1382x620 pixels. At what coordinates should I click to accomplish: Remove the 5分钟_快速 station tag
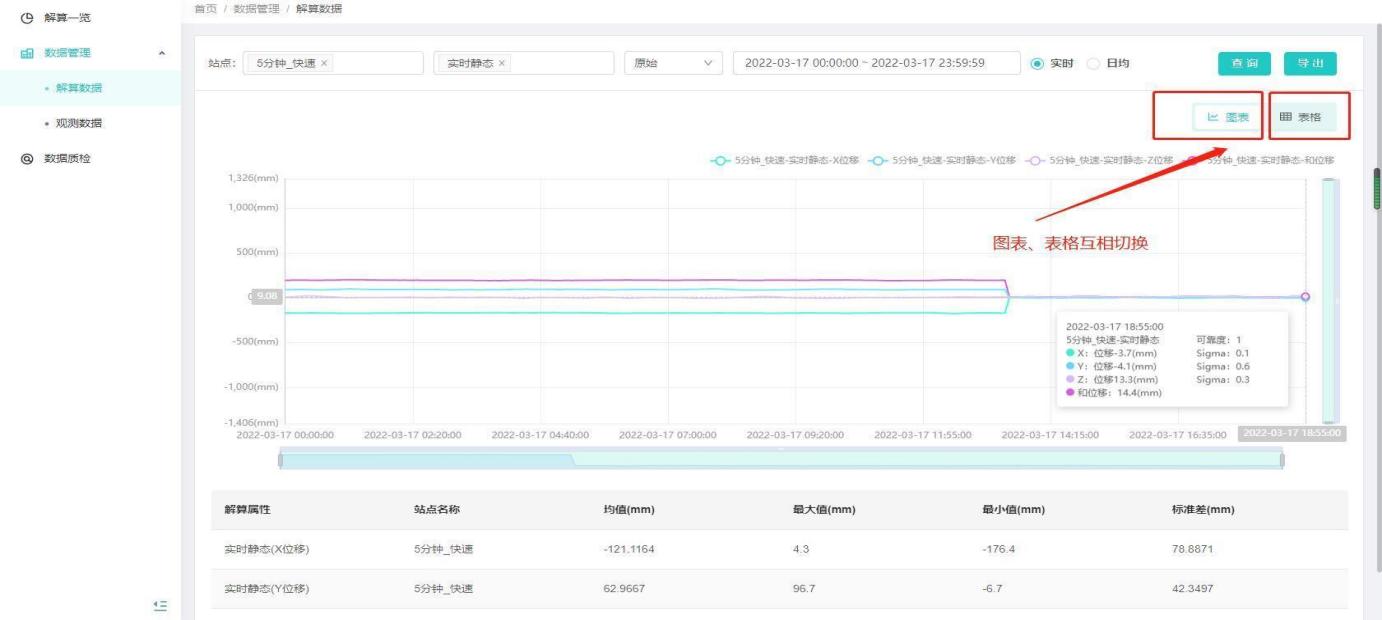325,63
